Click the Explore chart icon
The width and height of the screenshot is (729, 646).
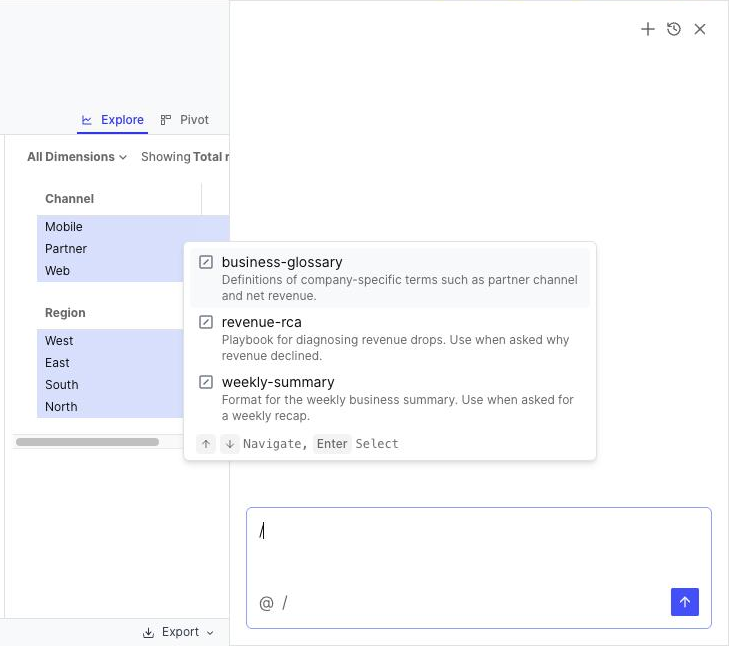coord(86,120)
